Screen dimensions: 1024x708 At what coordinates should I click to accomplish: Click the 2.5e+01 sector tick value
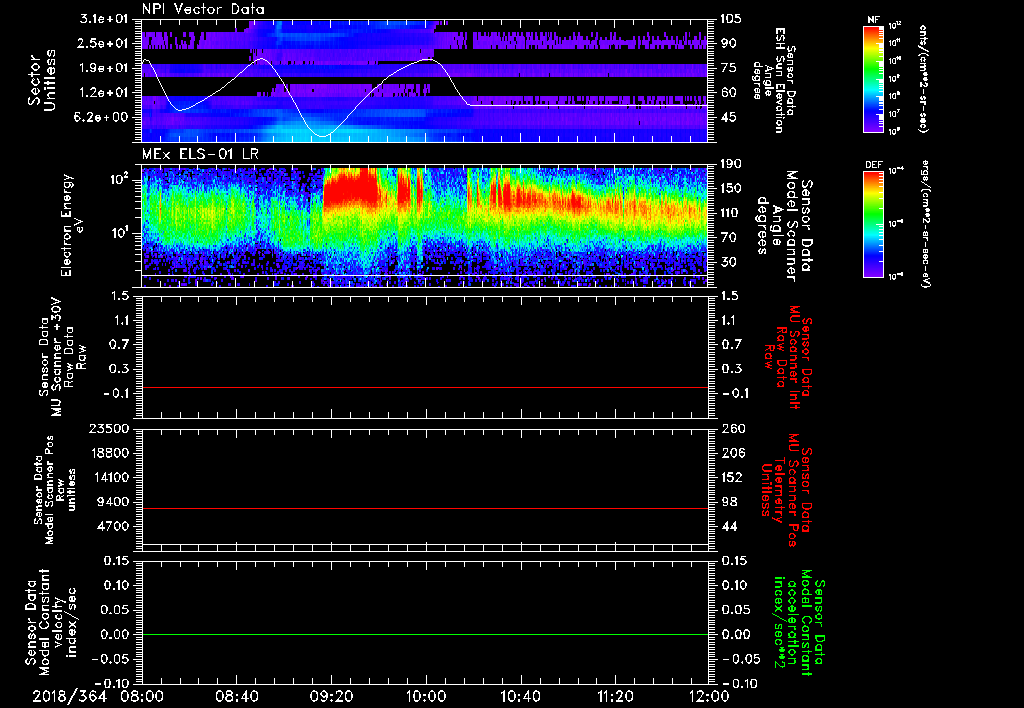104,43
